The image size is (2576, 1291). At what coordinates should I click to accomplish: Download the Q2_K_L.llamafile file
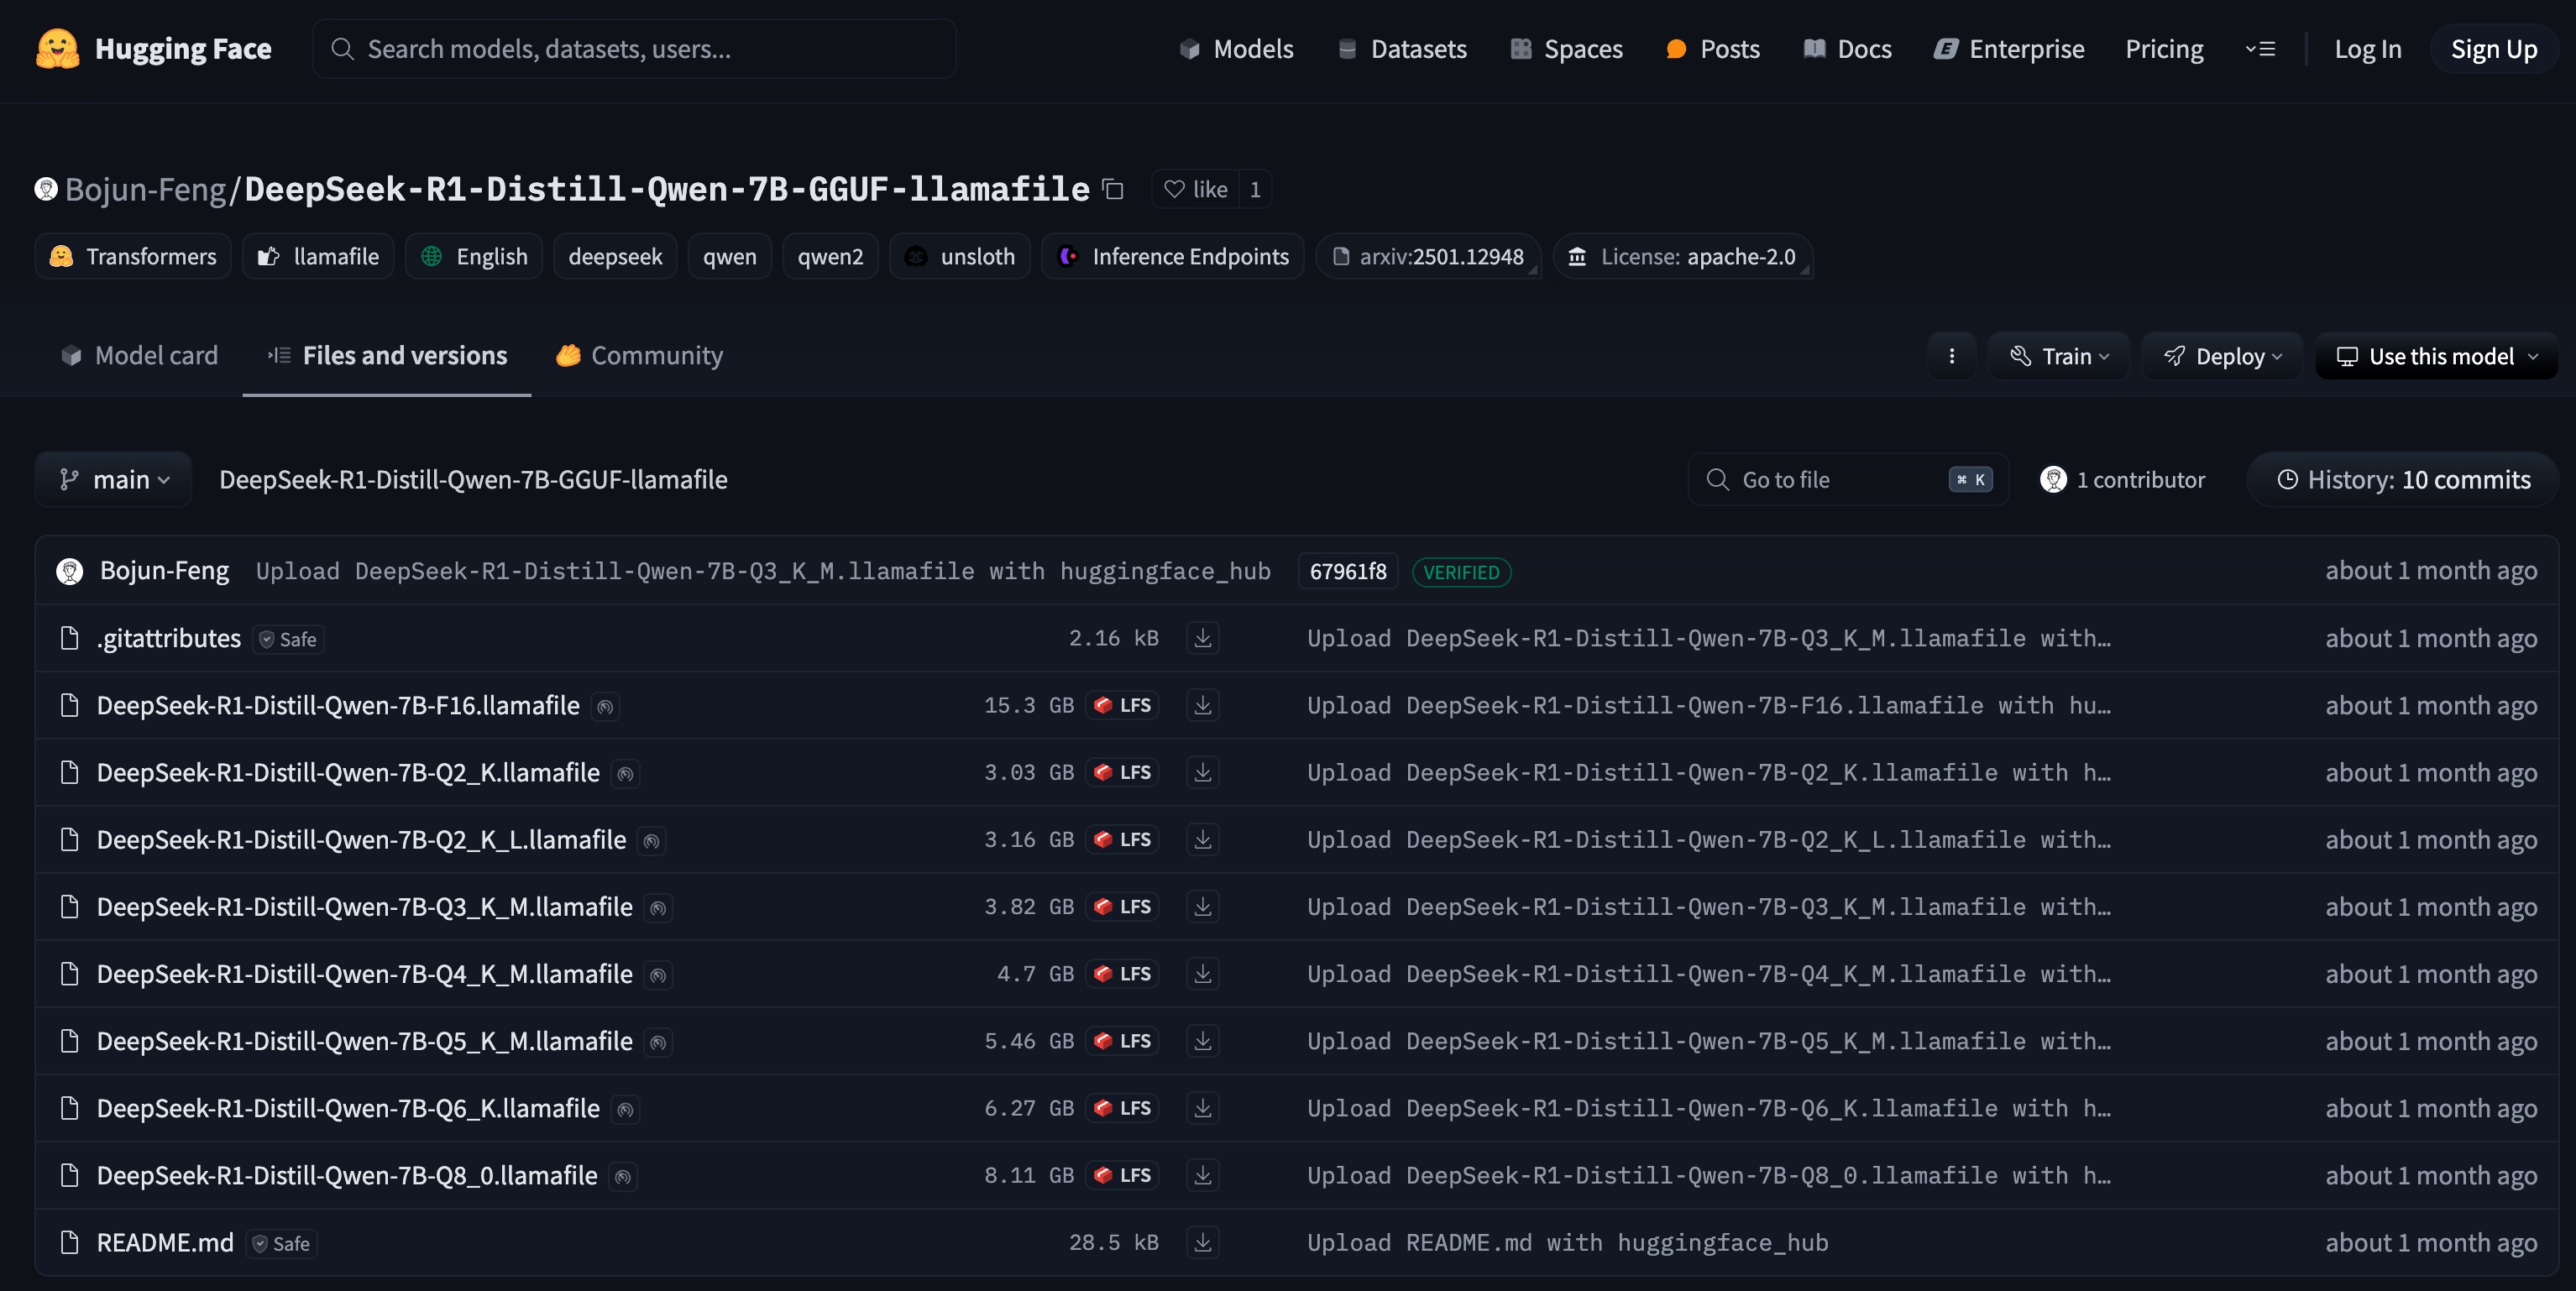1203,839
